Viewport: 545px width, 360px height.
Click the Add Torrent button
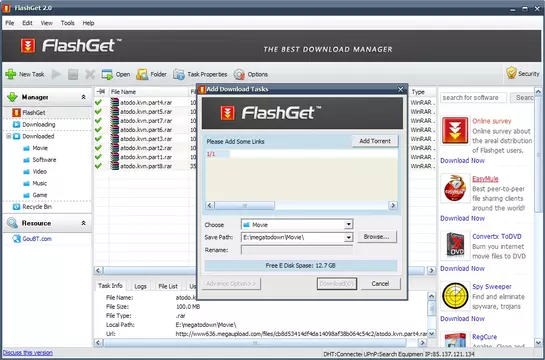pos(375,141)
